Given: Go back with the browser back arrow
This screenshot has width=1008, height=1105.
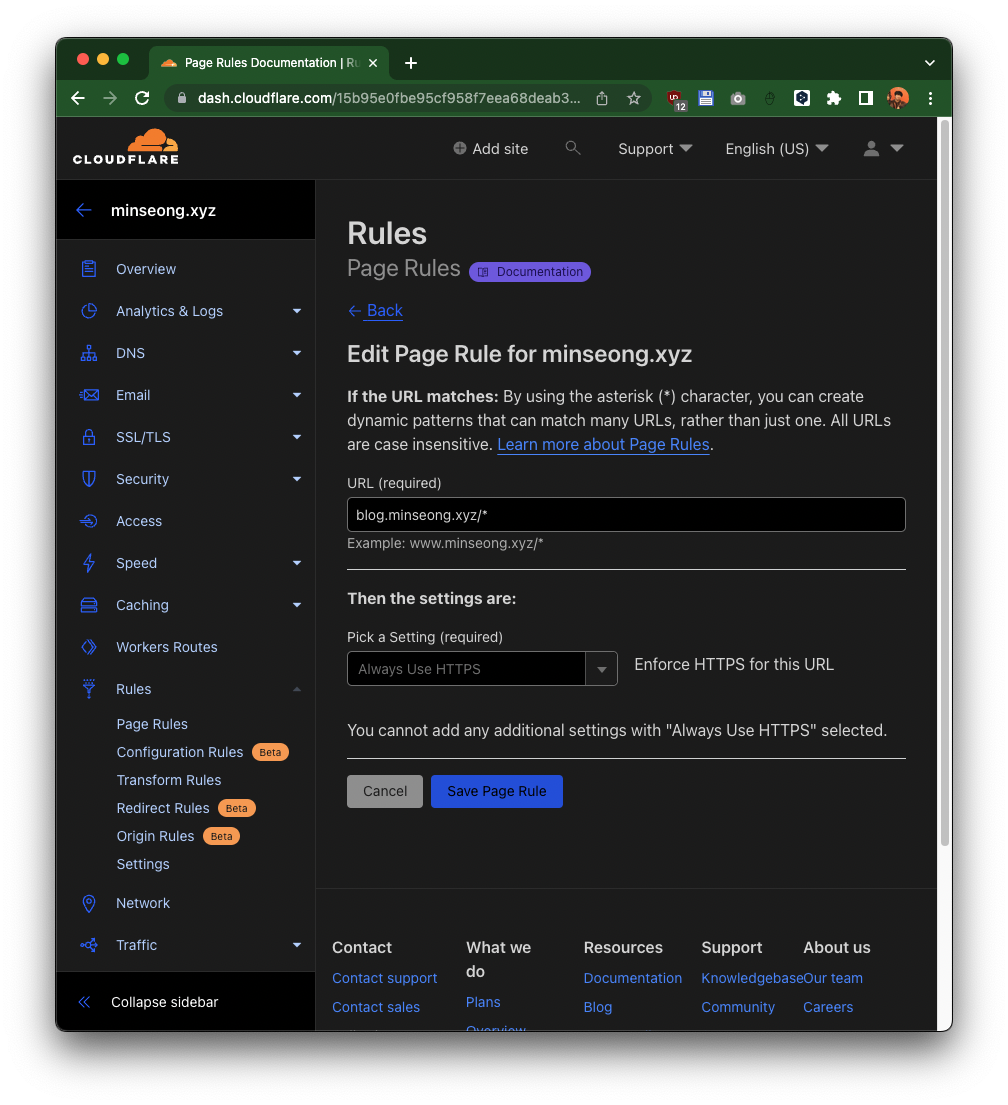Looking at the screenshot, I should pos(78,98).
